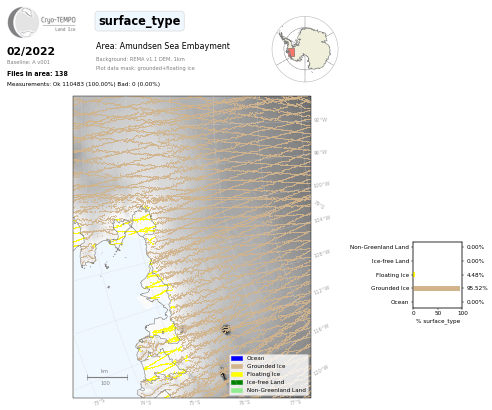This screenshot has width=492, height=410.
Task: Click the surface_type title badge
Action: [140, 21]
